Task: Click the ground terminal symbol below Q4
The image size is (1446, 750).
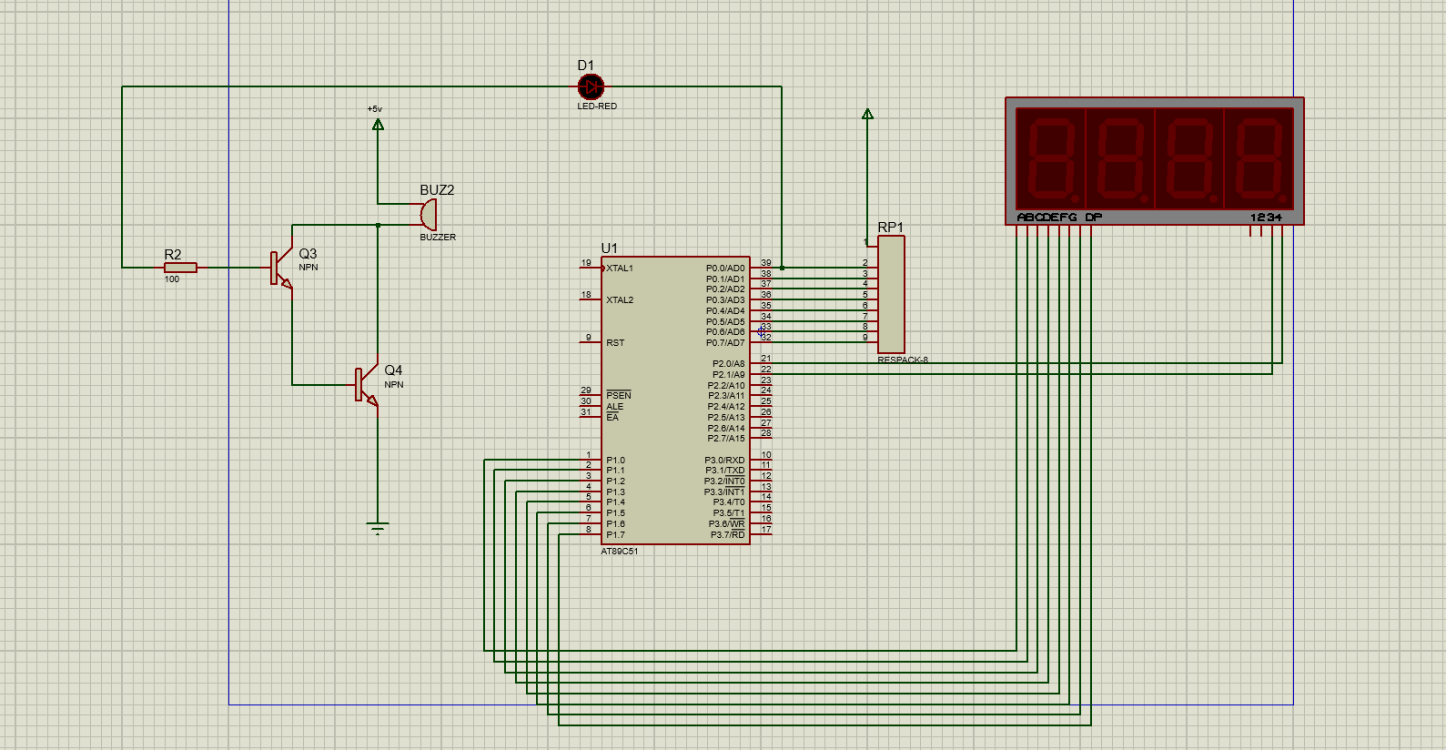Action: click(x=377, y=529)
